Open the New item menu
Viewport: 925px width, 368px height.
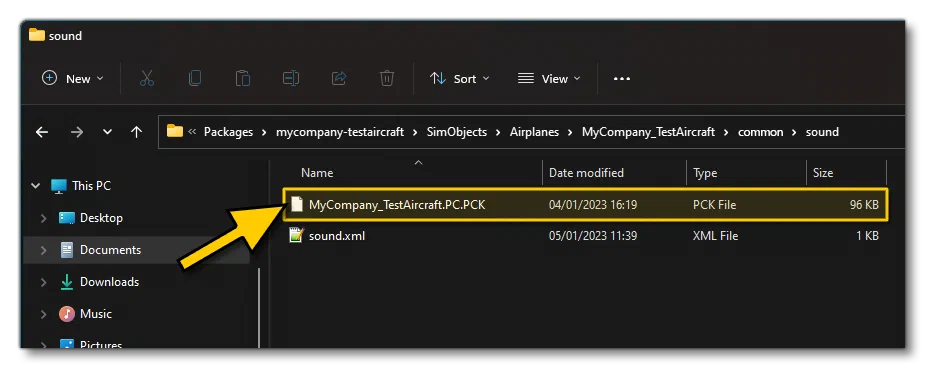(x=73, y=78)
